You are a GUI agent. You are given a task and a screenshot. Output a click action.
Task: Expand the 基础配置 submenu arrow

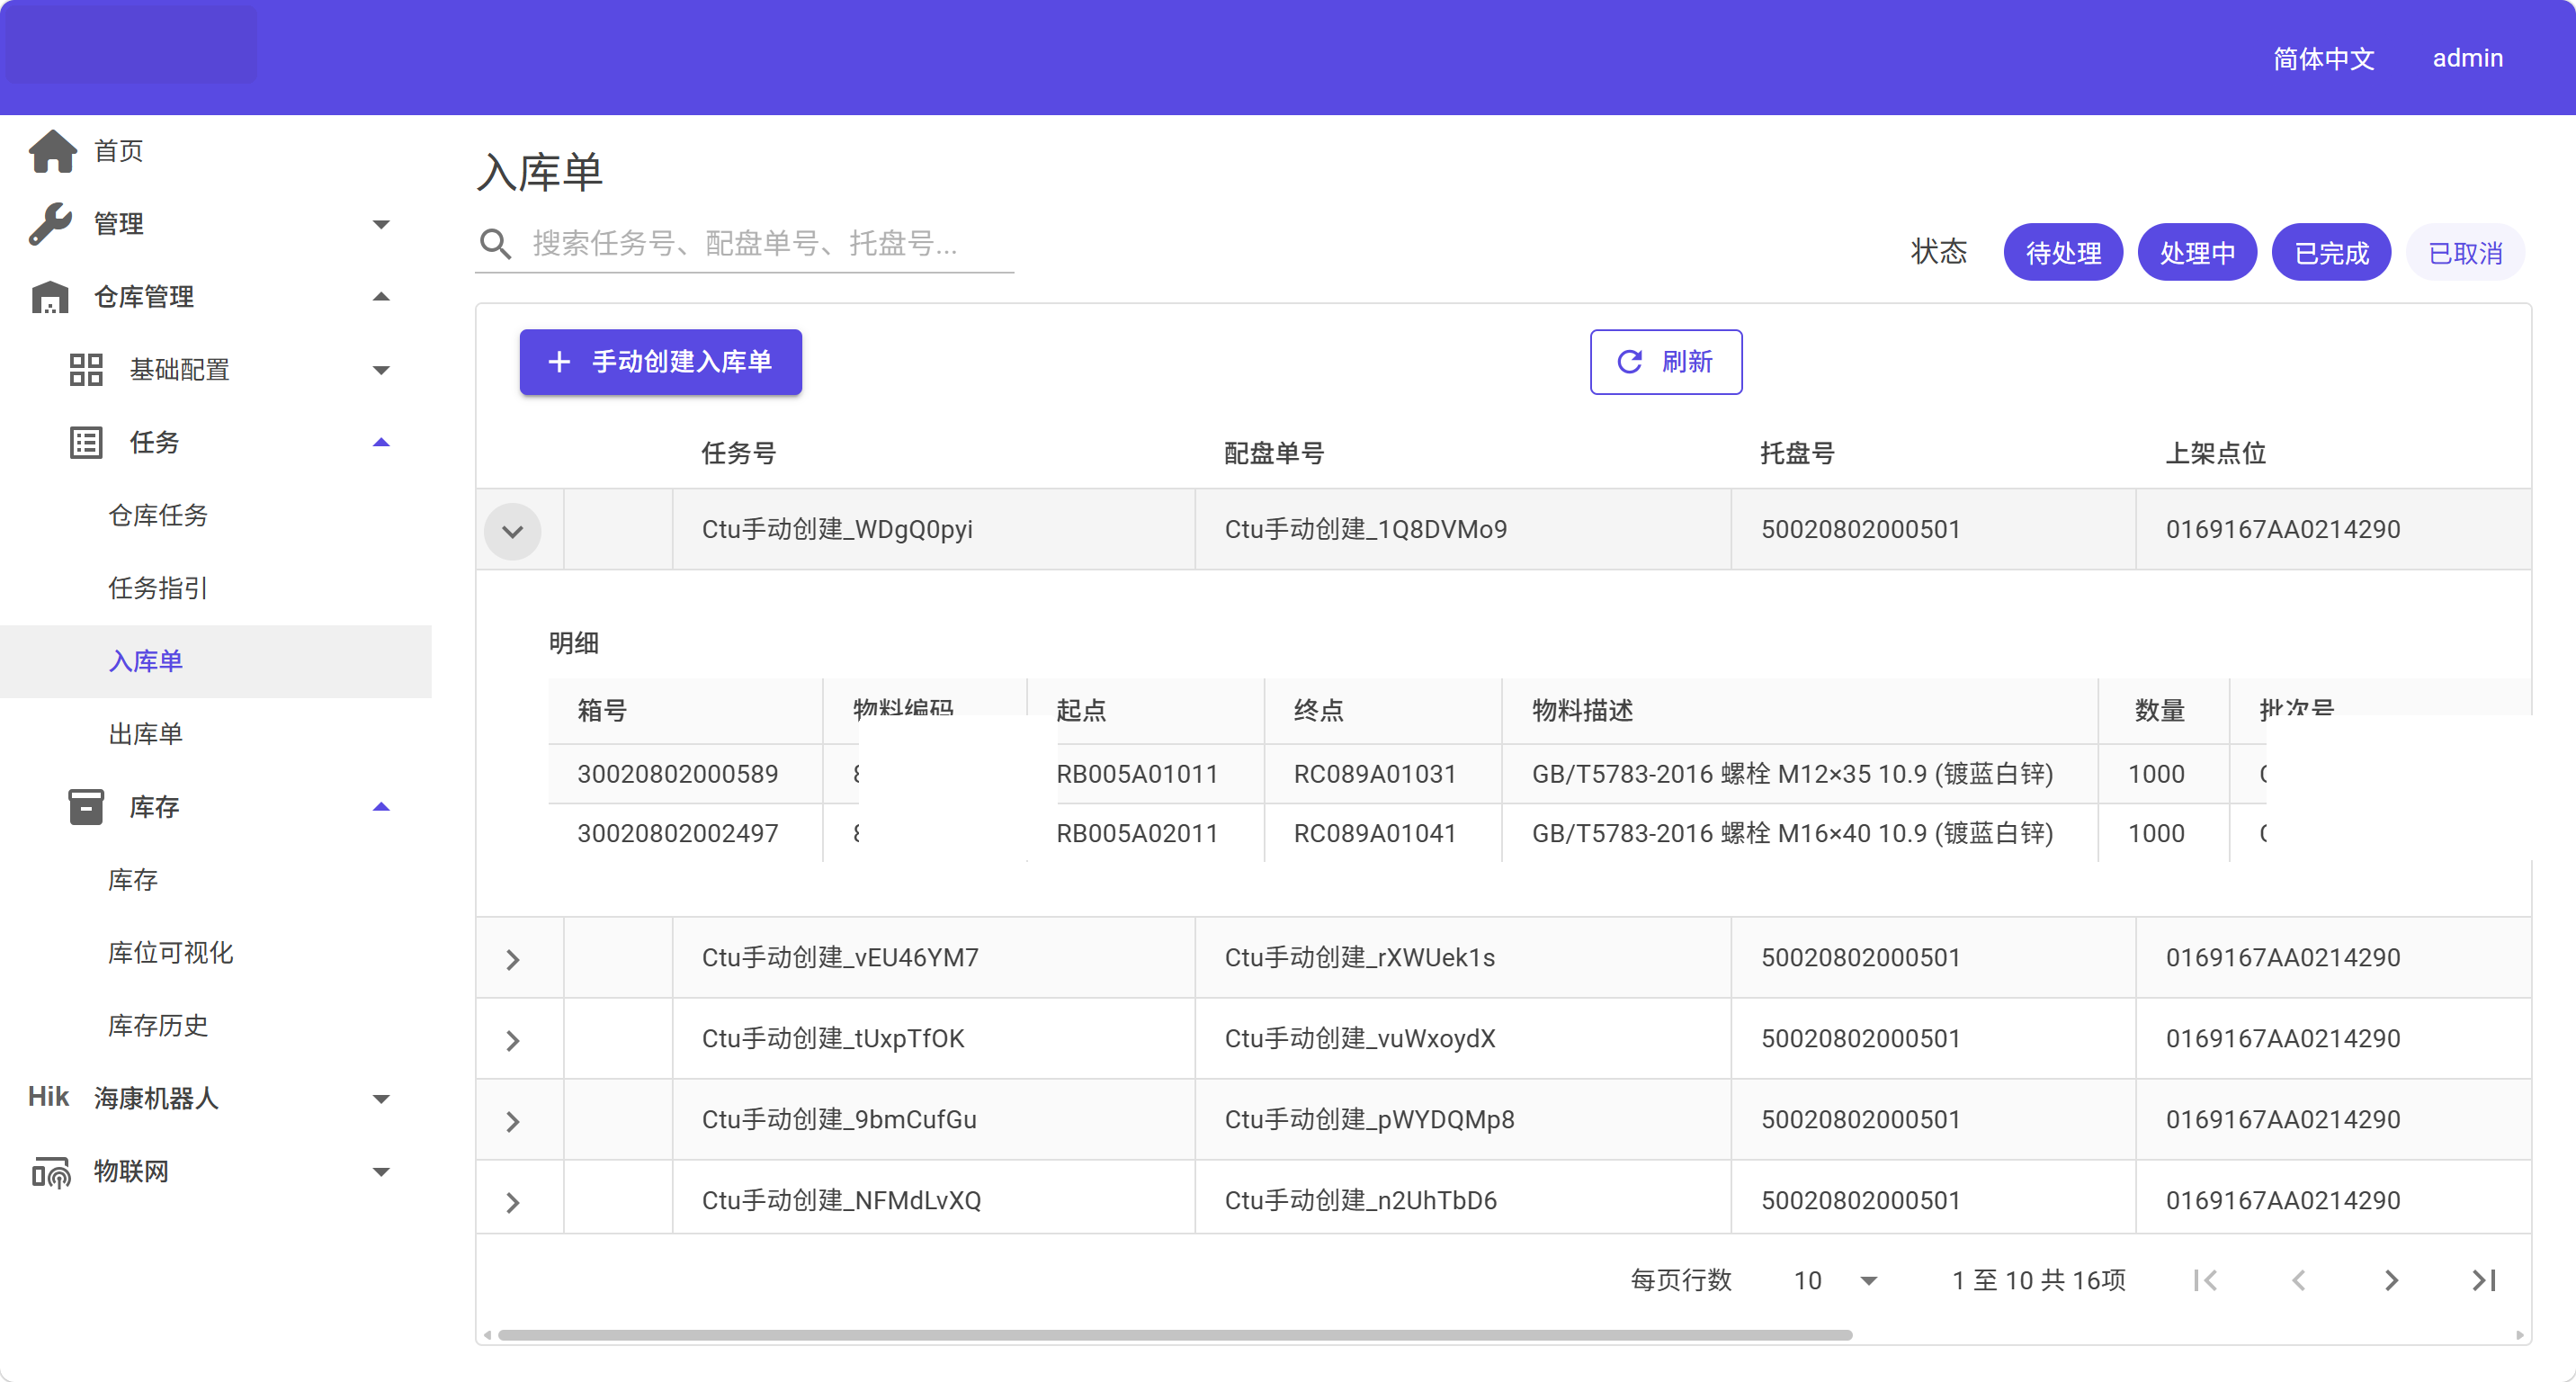381,370
